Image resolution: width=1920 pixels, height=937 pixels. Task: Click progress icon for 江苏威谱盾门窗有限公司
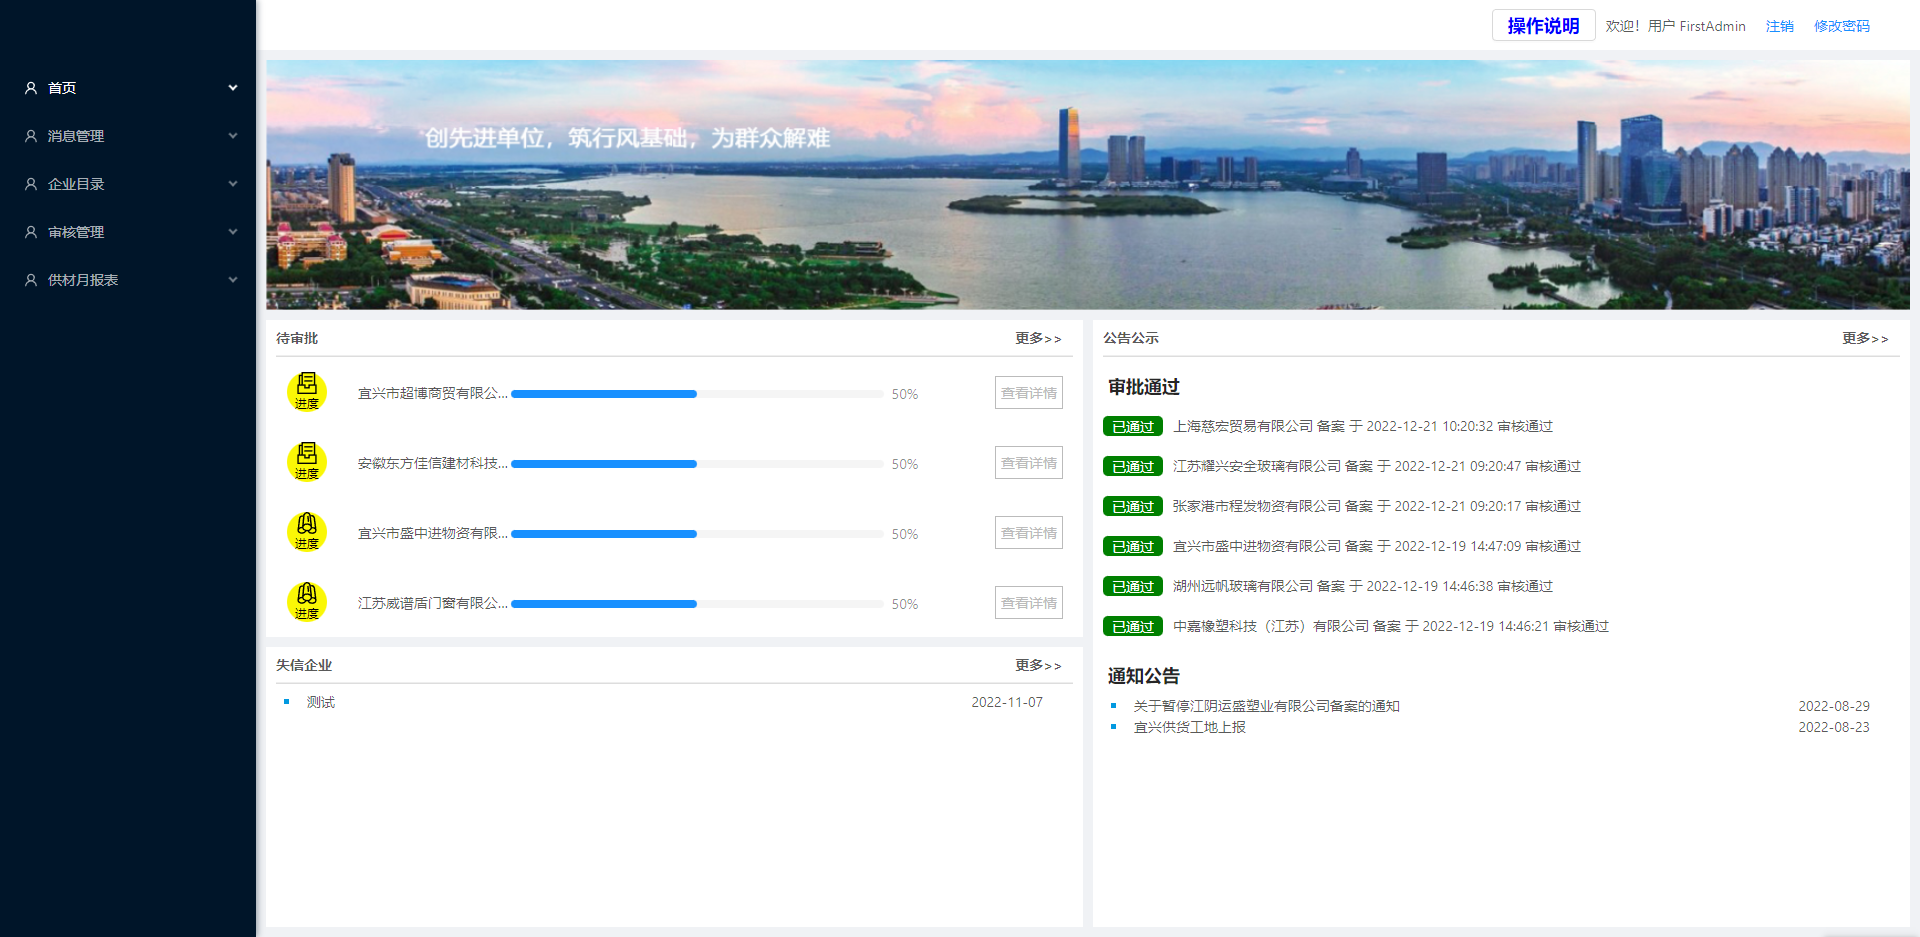click(x=307, y=602)
